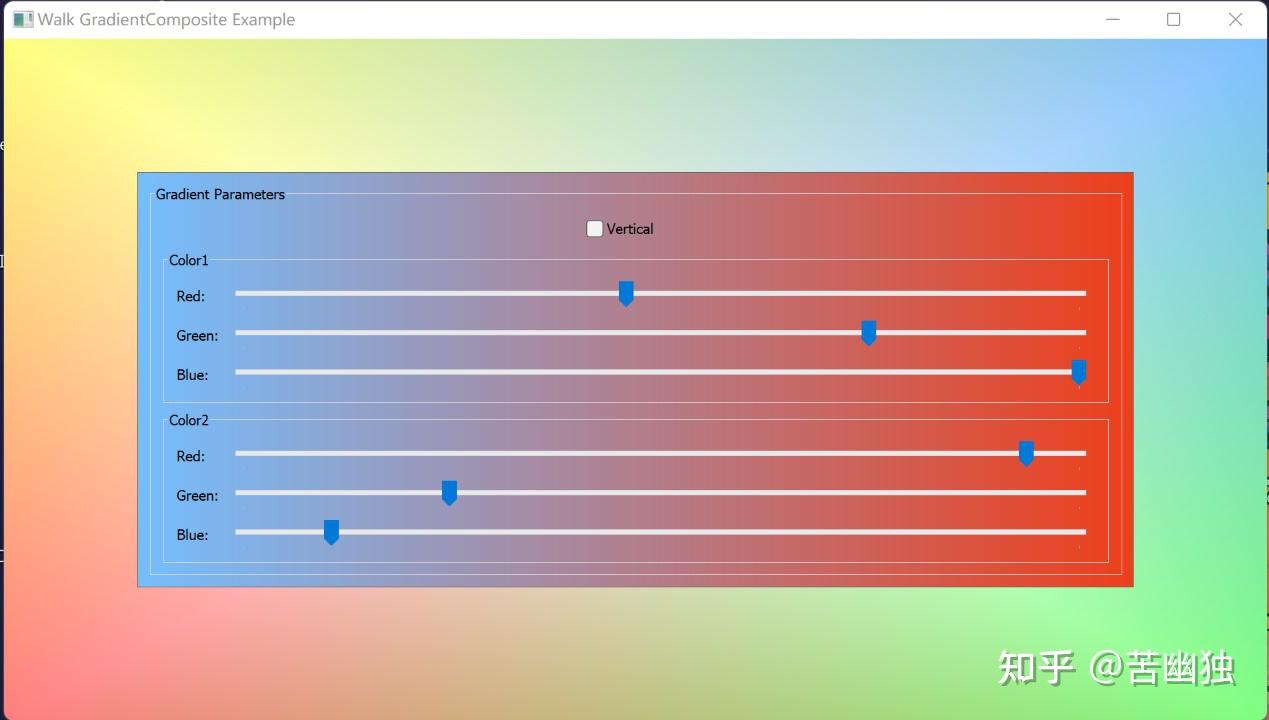Click the Vertical checkbox label text

630,229
